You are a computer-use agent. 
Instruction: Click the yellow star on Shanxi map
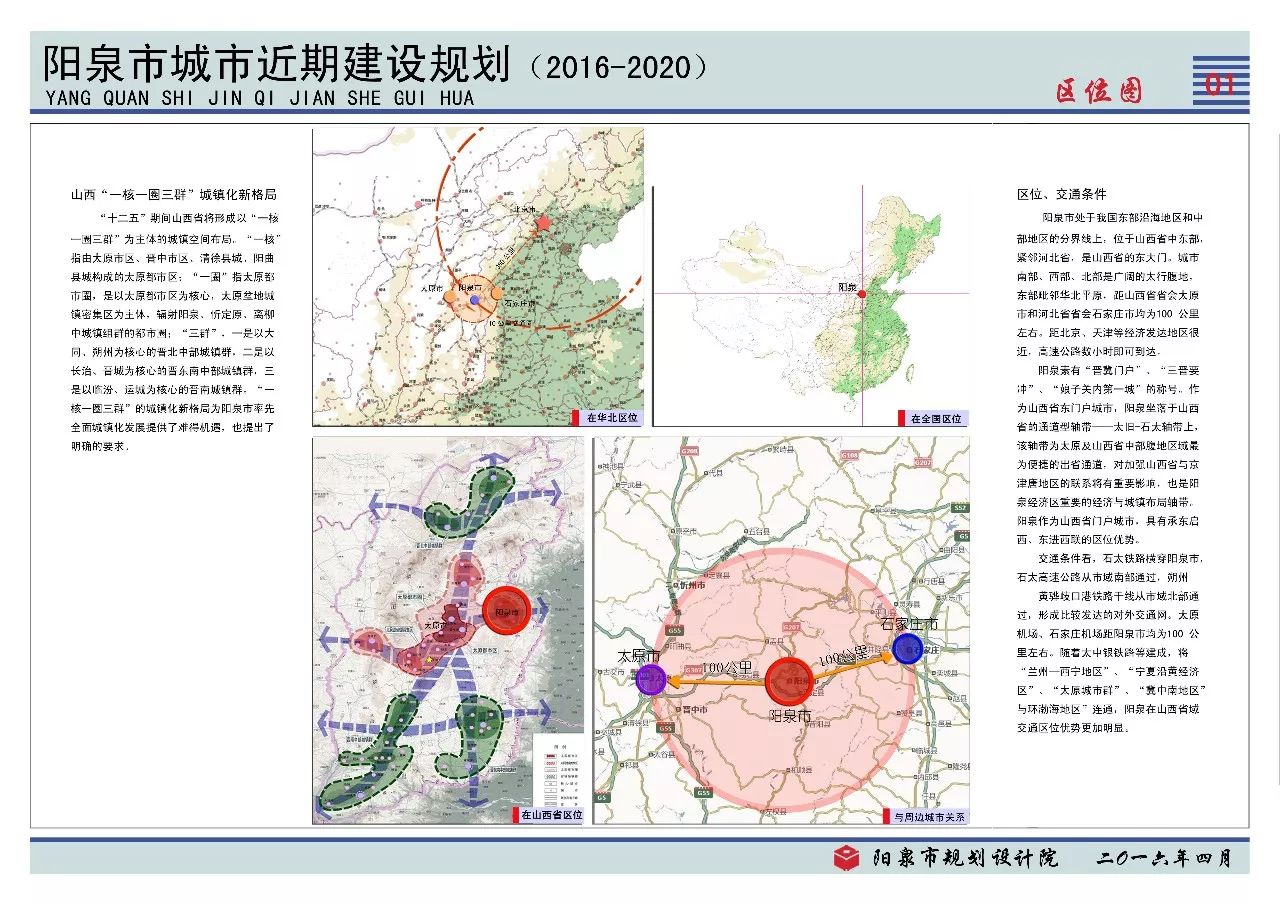coord(429,660)
